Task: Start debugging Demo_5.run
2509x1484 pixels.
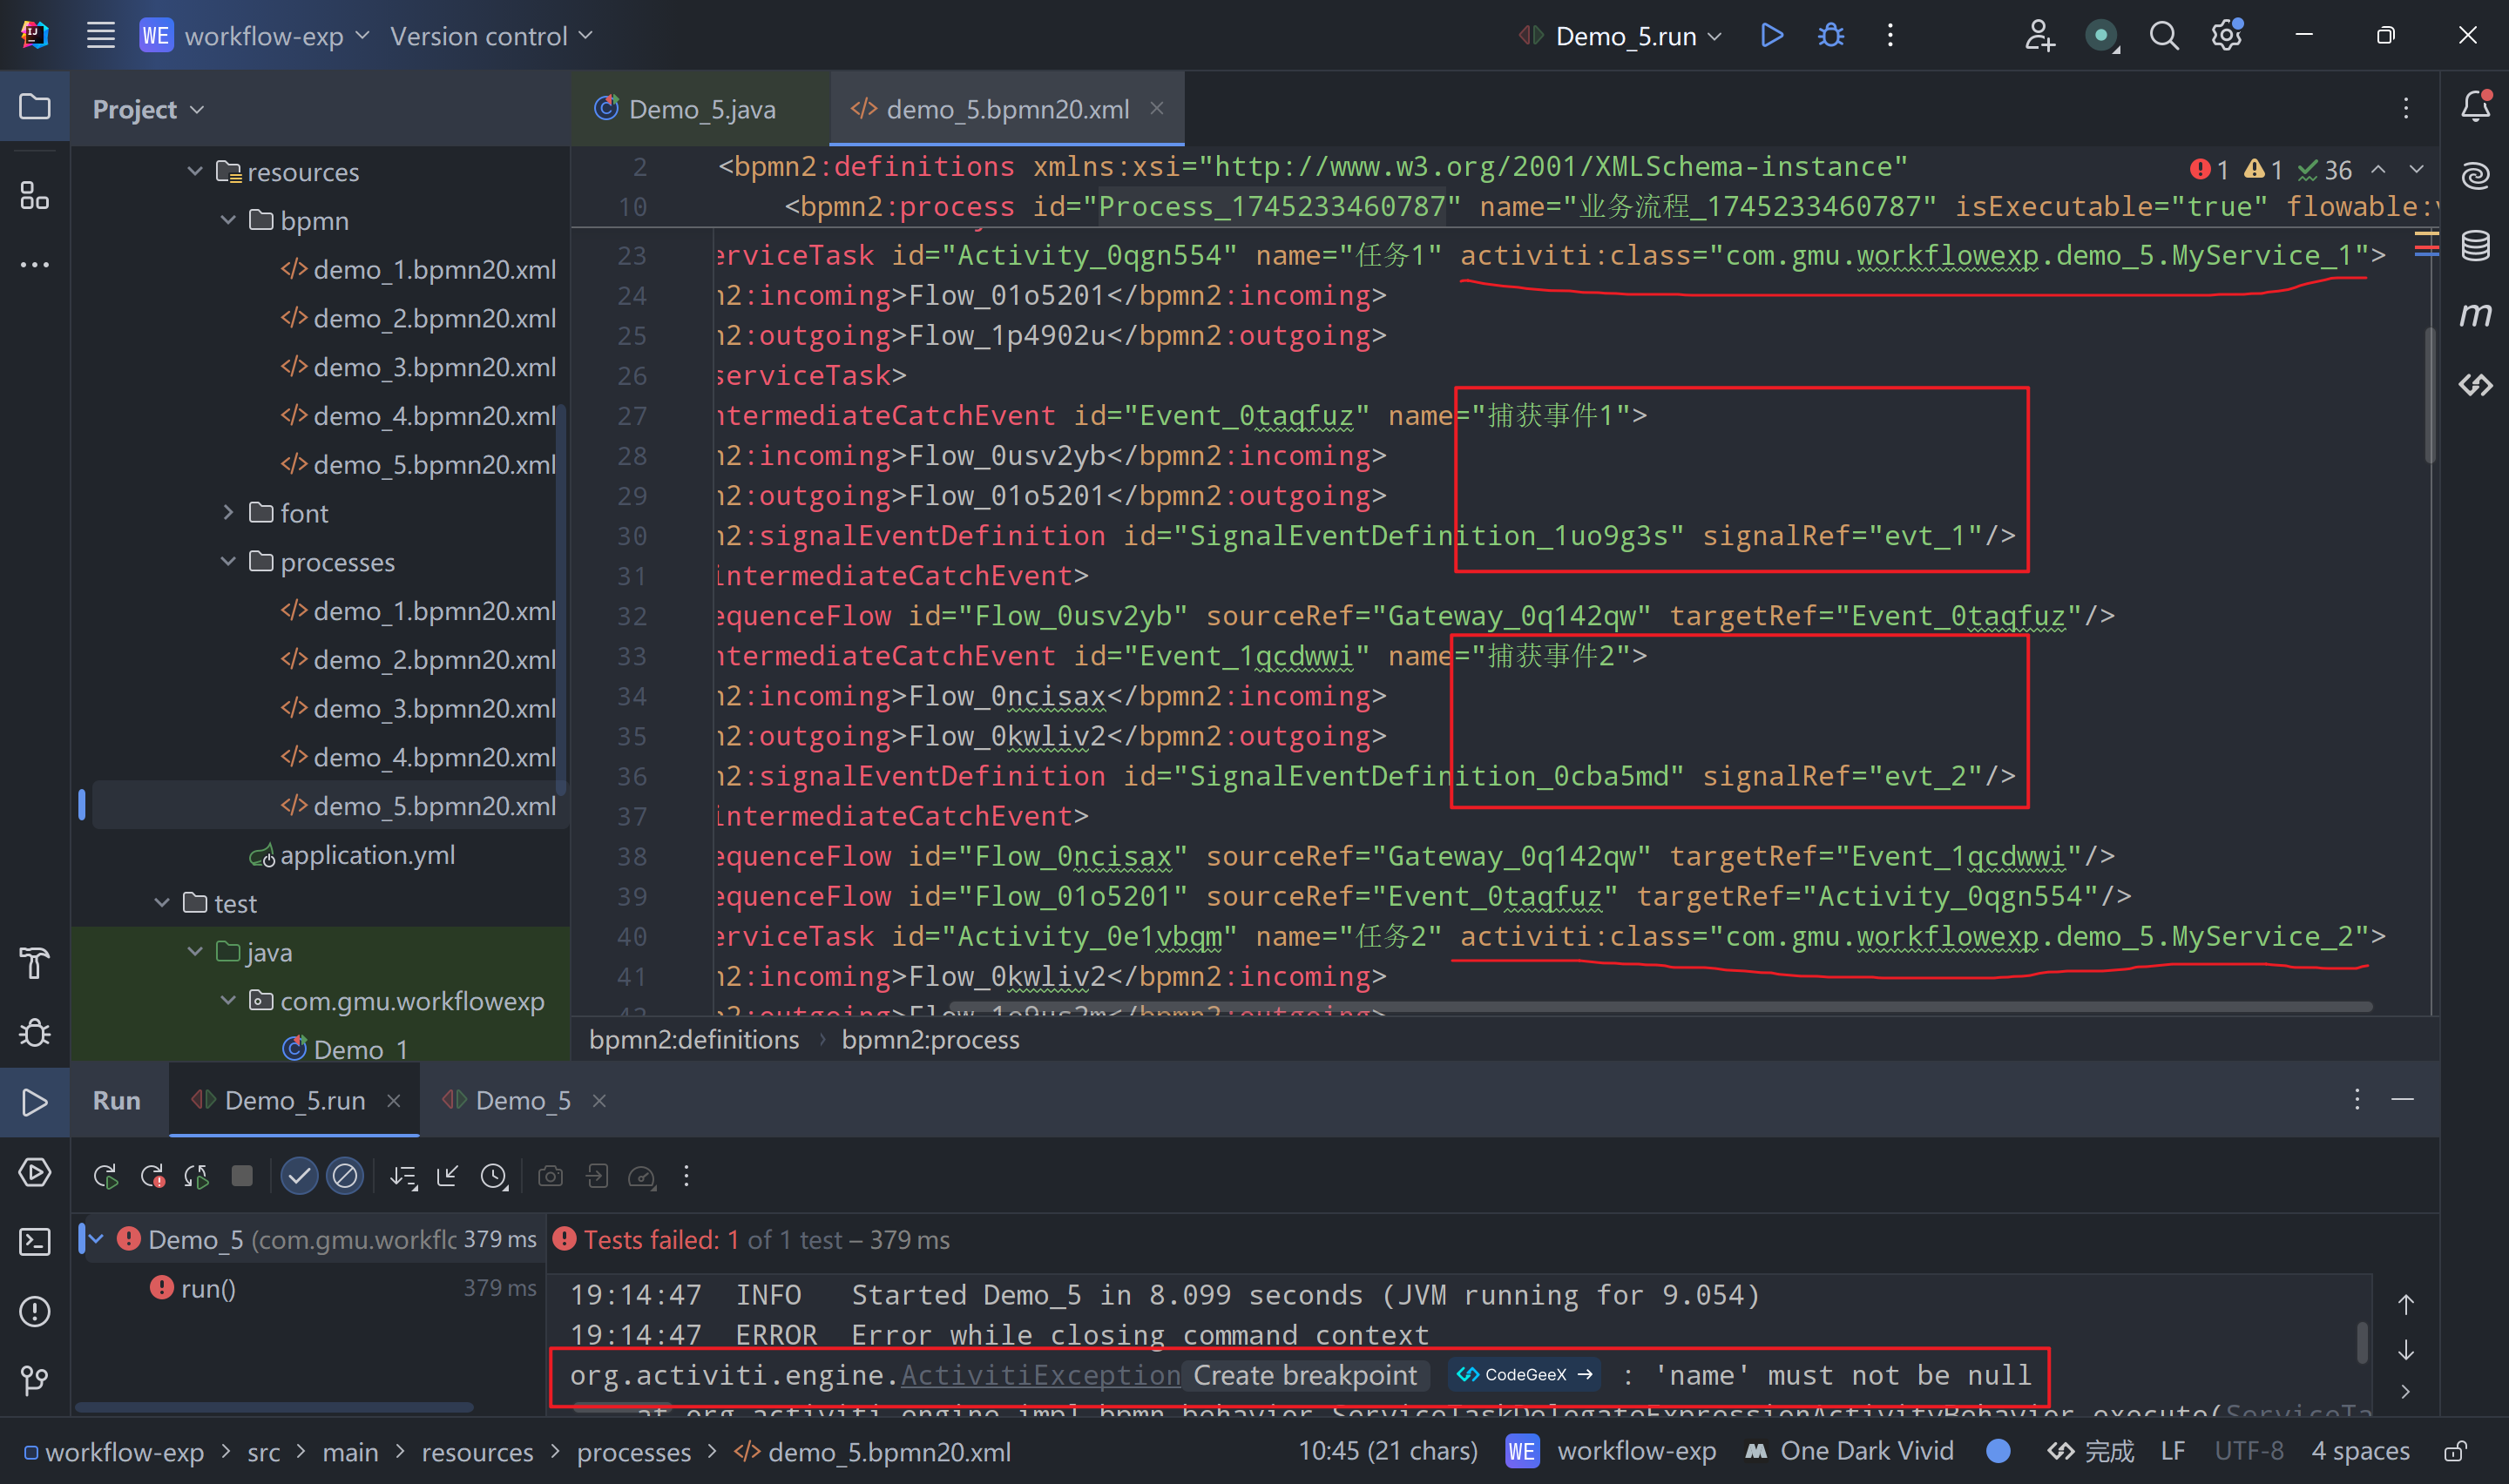Action: click(x=1831, y=36)
